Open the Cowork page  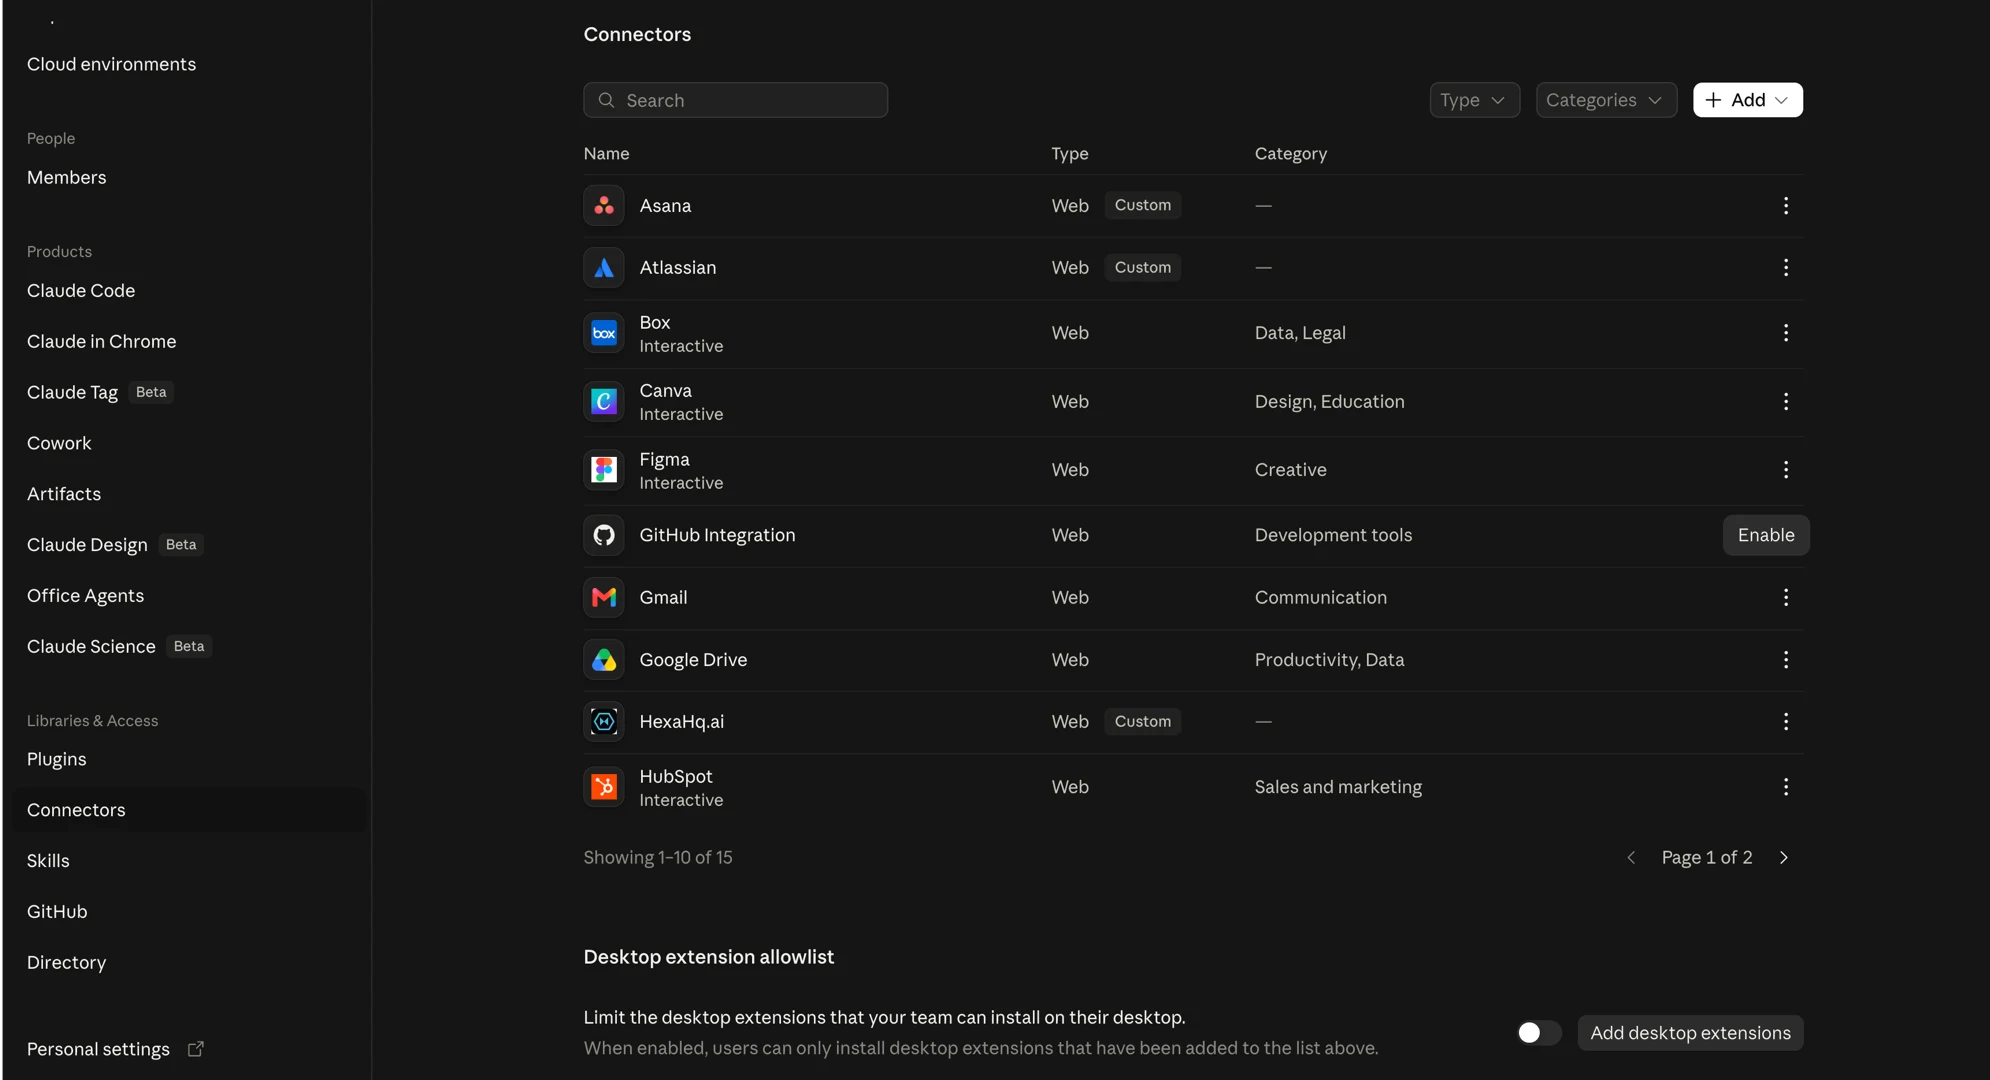(59, 443)
